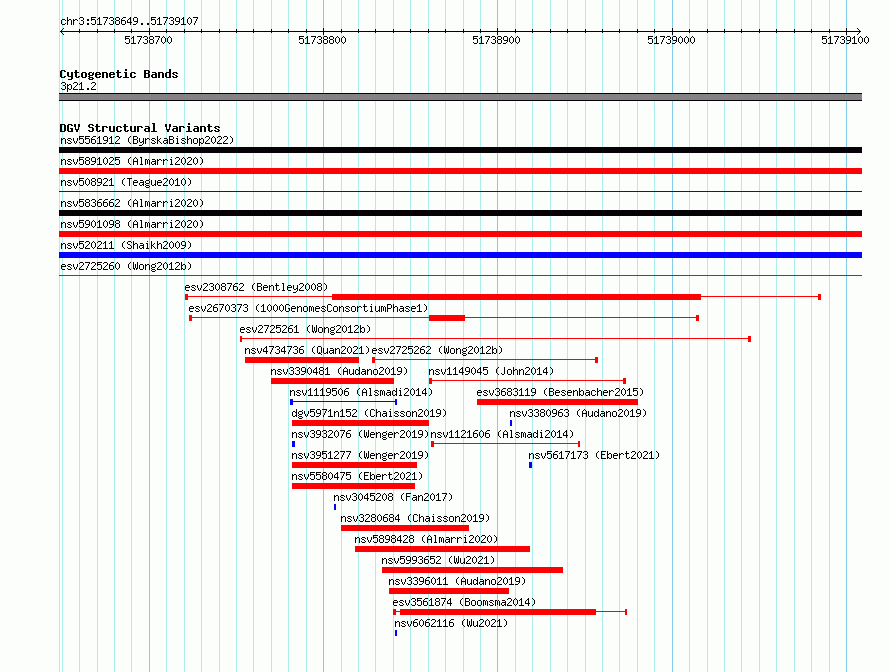Select the nsv5836662 (Almarri2020) label
The width and height of the screenshot is (890, 672).
pyautogui.click(x=132, y=203)
